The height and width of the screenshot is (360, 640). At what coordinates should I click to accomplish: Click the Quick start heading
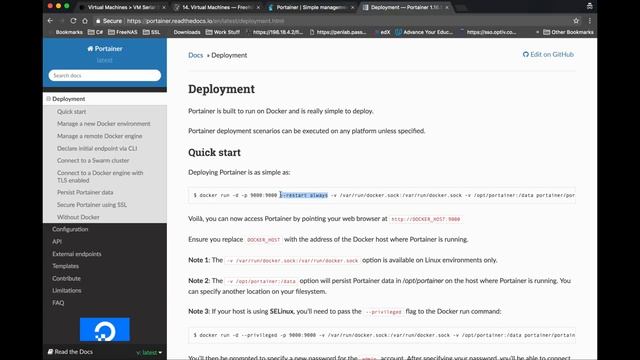click(x=214, y=152)
